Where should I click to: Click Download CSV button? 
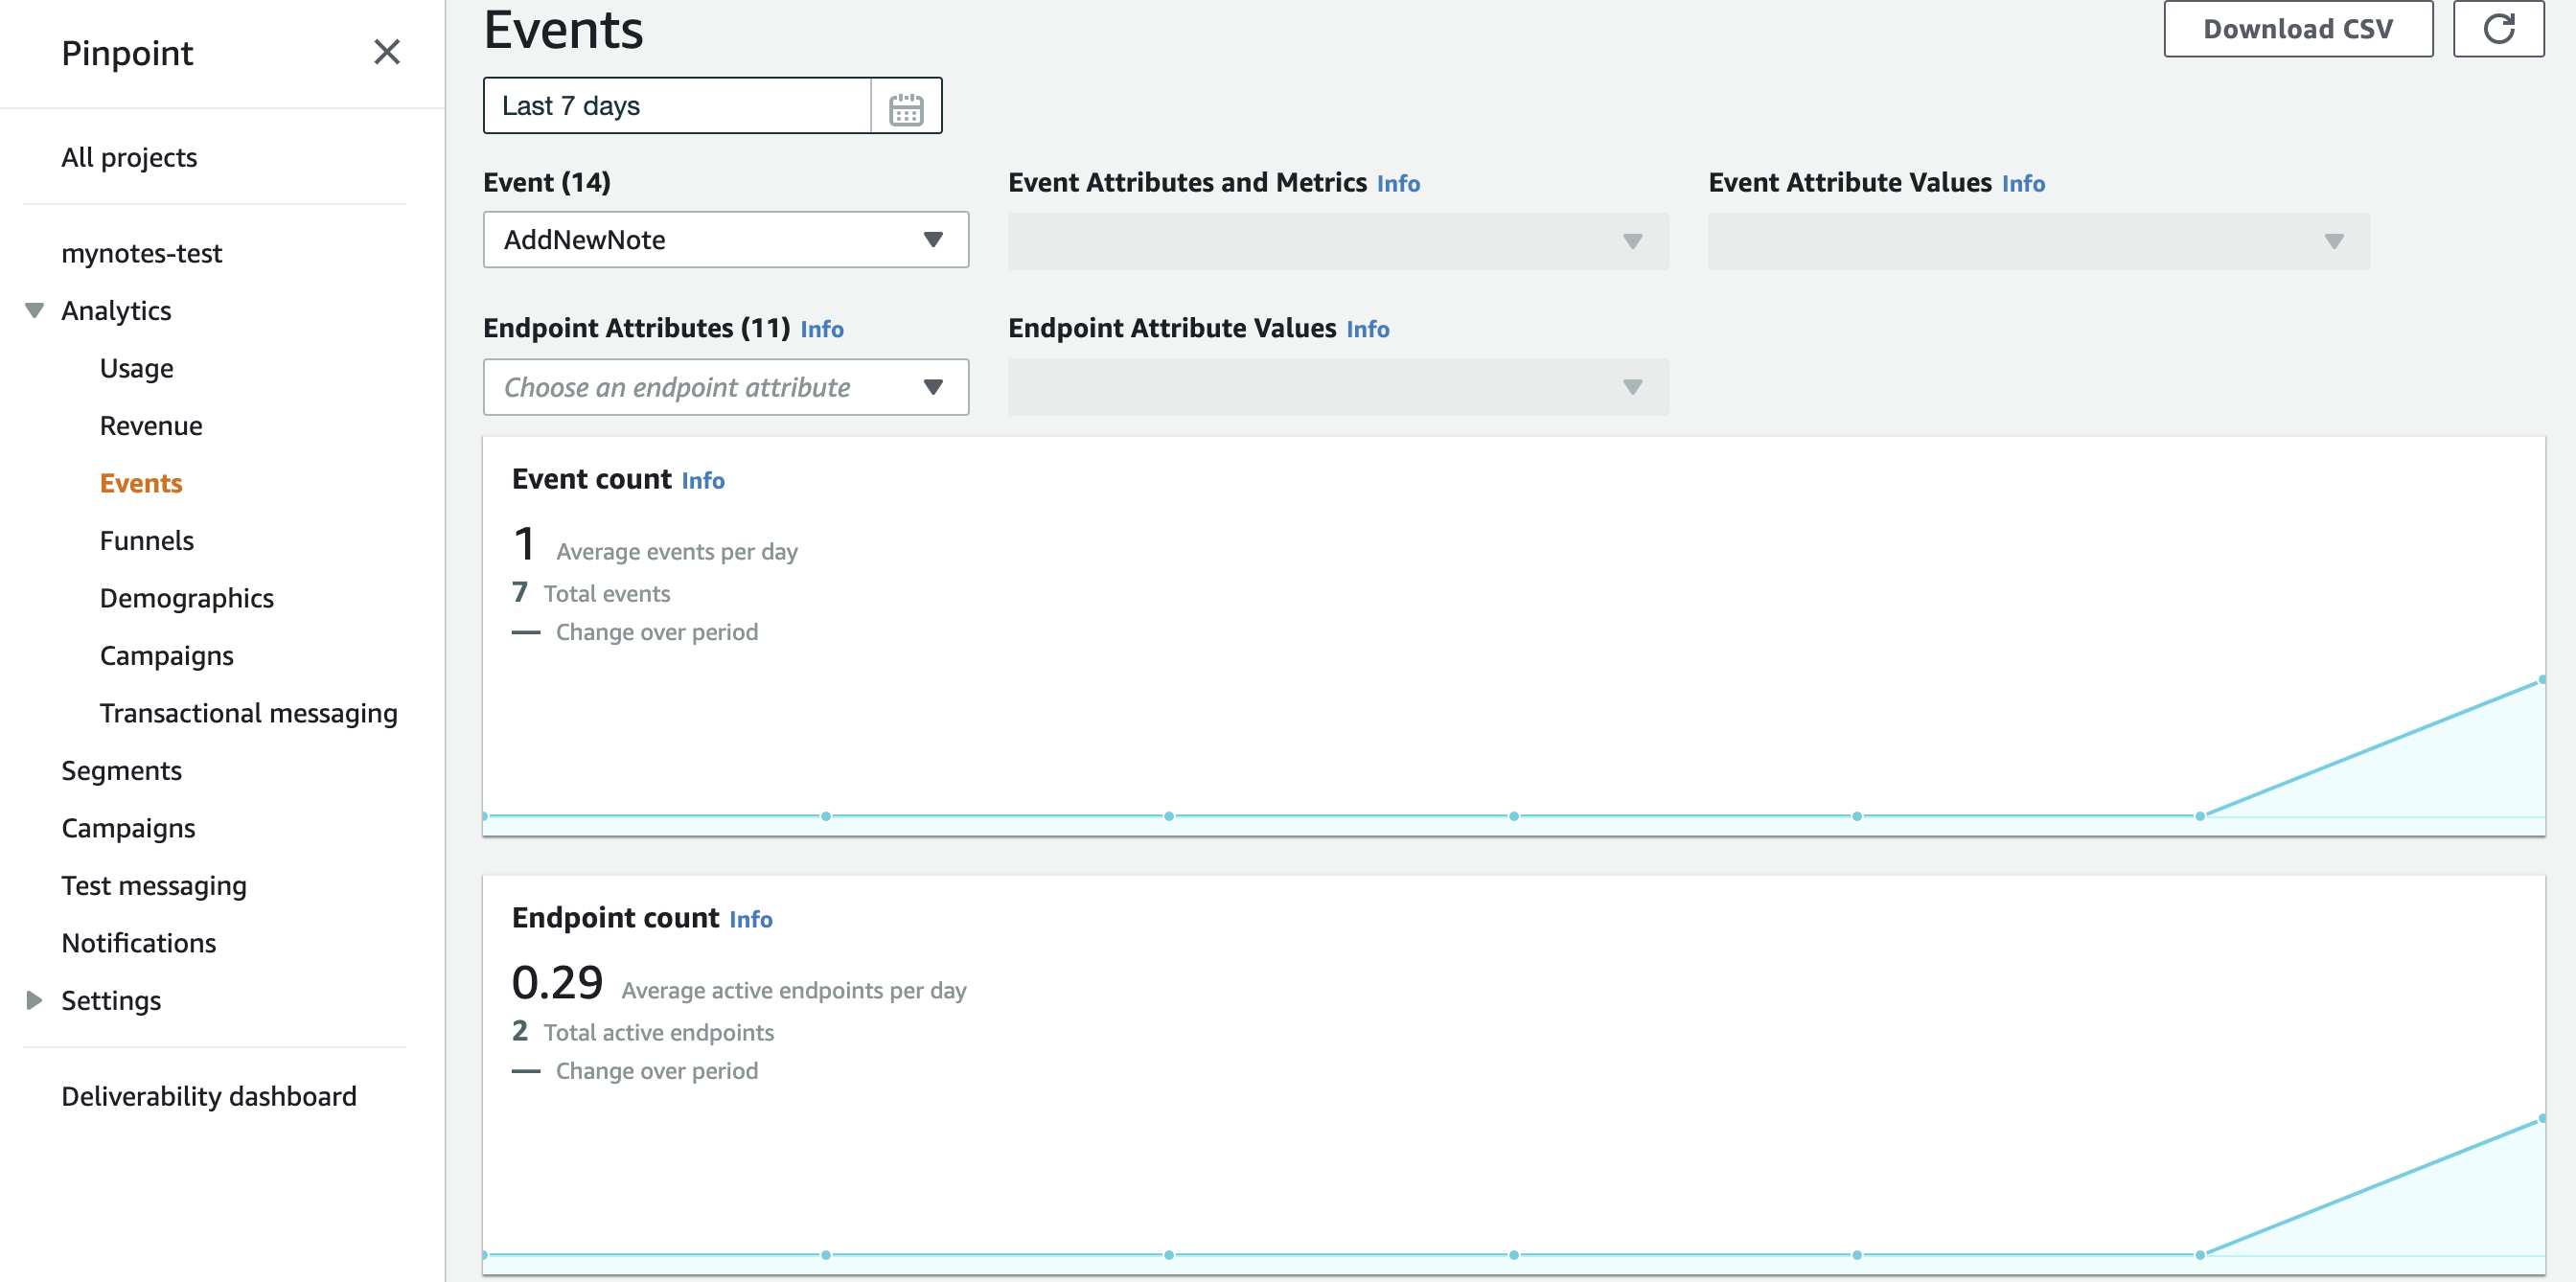[2297, 29]
